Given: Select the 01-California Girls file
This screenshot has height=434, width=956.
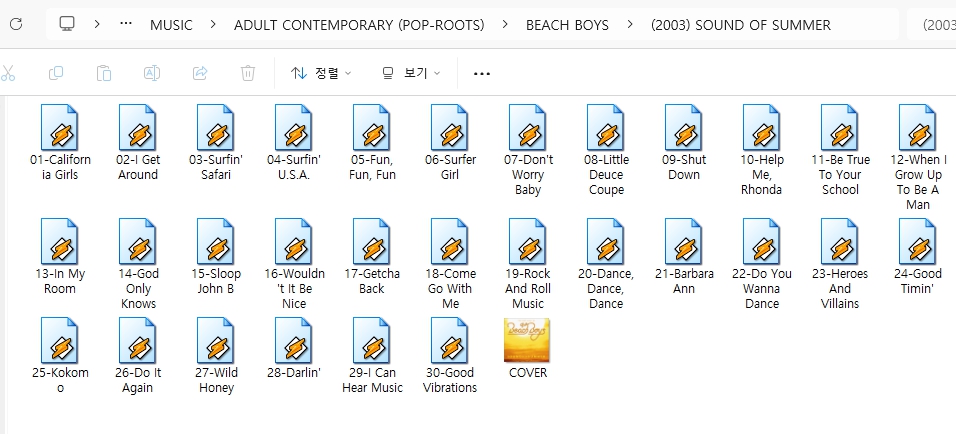Looking at the screenshot, I should pos(60,143).
